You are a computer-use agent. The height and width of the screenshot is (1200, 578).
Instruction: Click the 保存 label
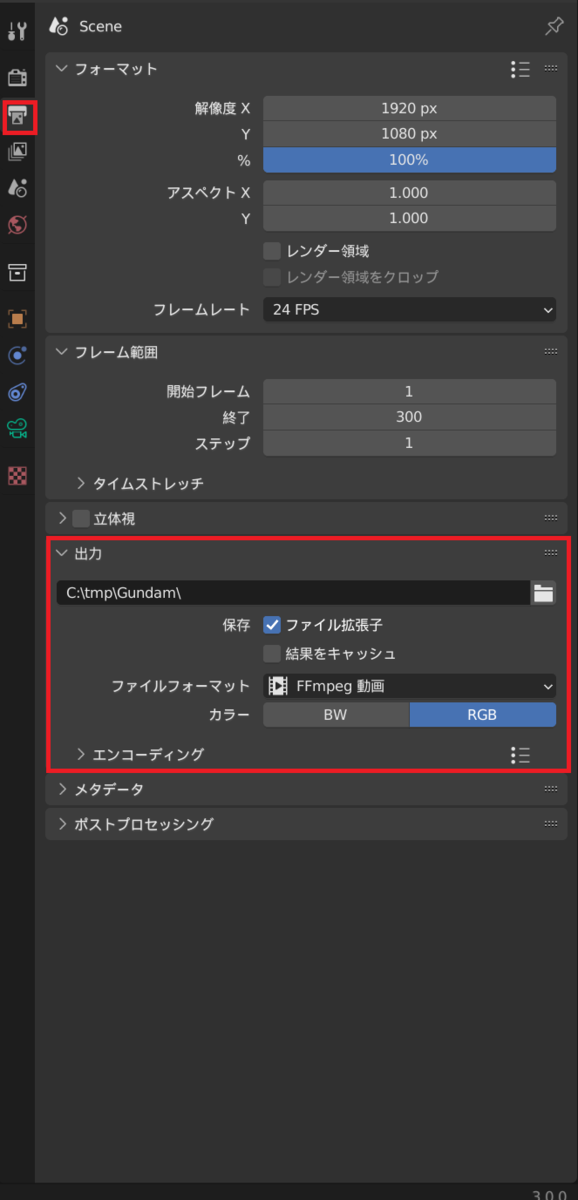(236, 625)
